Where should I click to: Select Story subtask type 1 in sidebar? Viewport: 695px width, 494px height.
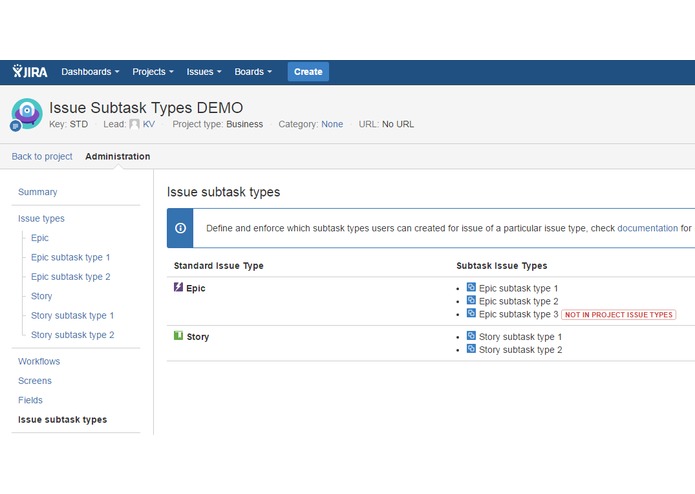pos(73,315)
